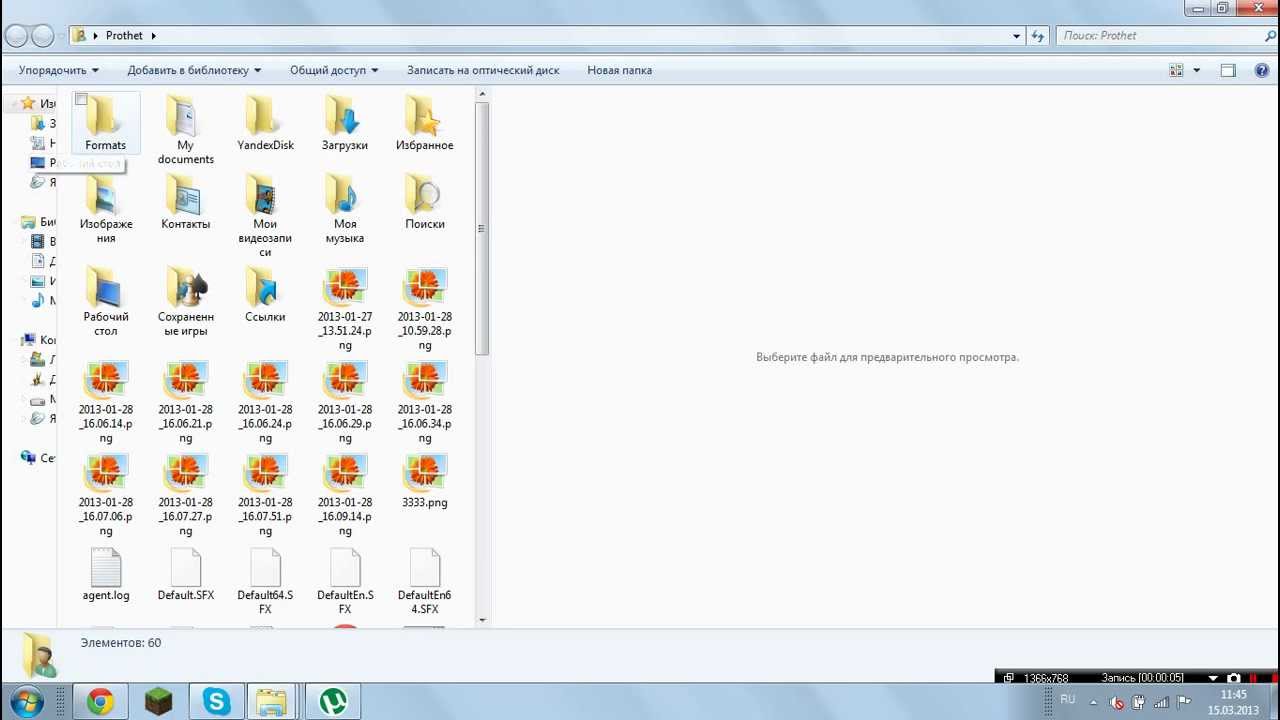
Task: Select the agent.log file
Action: tap(105, 573)
